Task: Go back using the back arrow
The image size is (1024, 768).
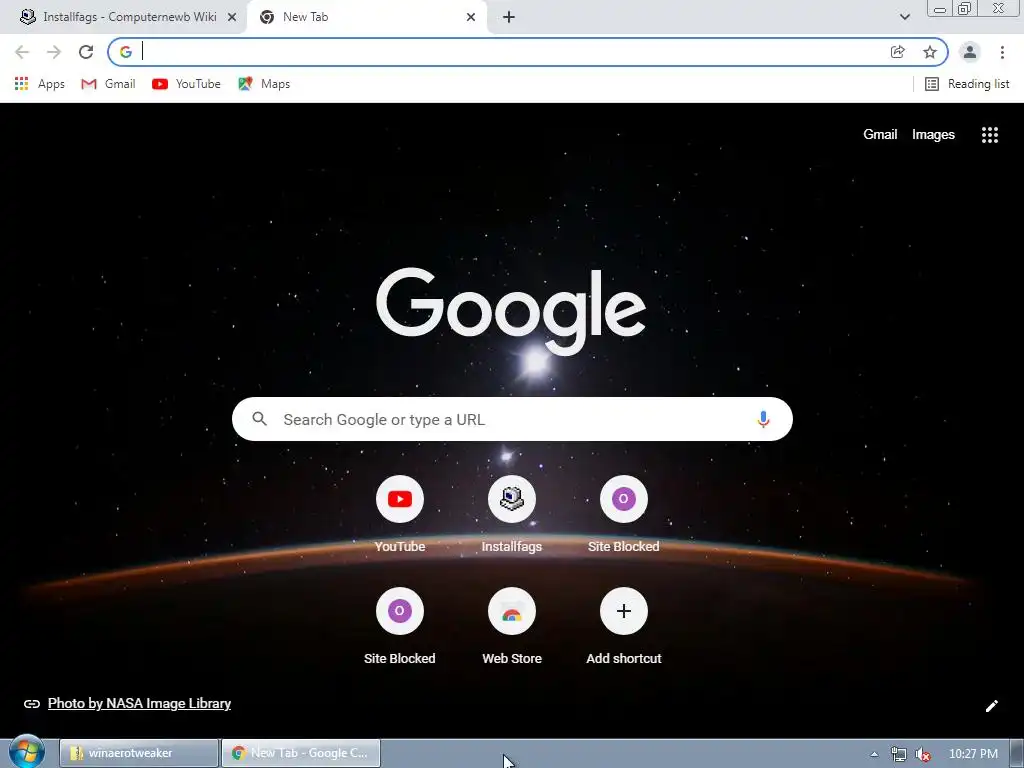Action: (x=22, y=52)
